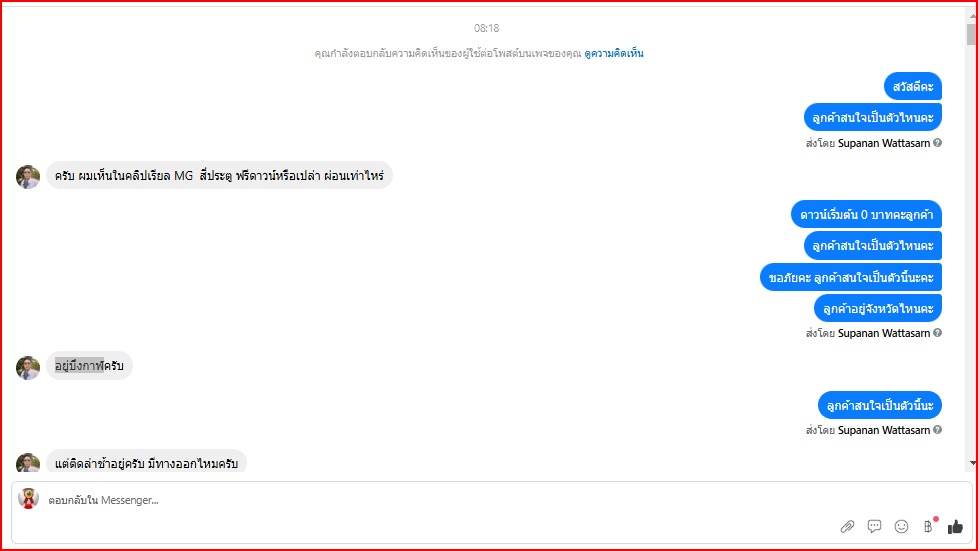978x551 pixels.
Task: Click the 08:18 timestamp
Action: (487, 28)
